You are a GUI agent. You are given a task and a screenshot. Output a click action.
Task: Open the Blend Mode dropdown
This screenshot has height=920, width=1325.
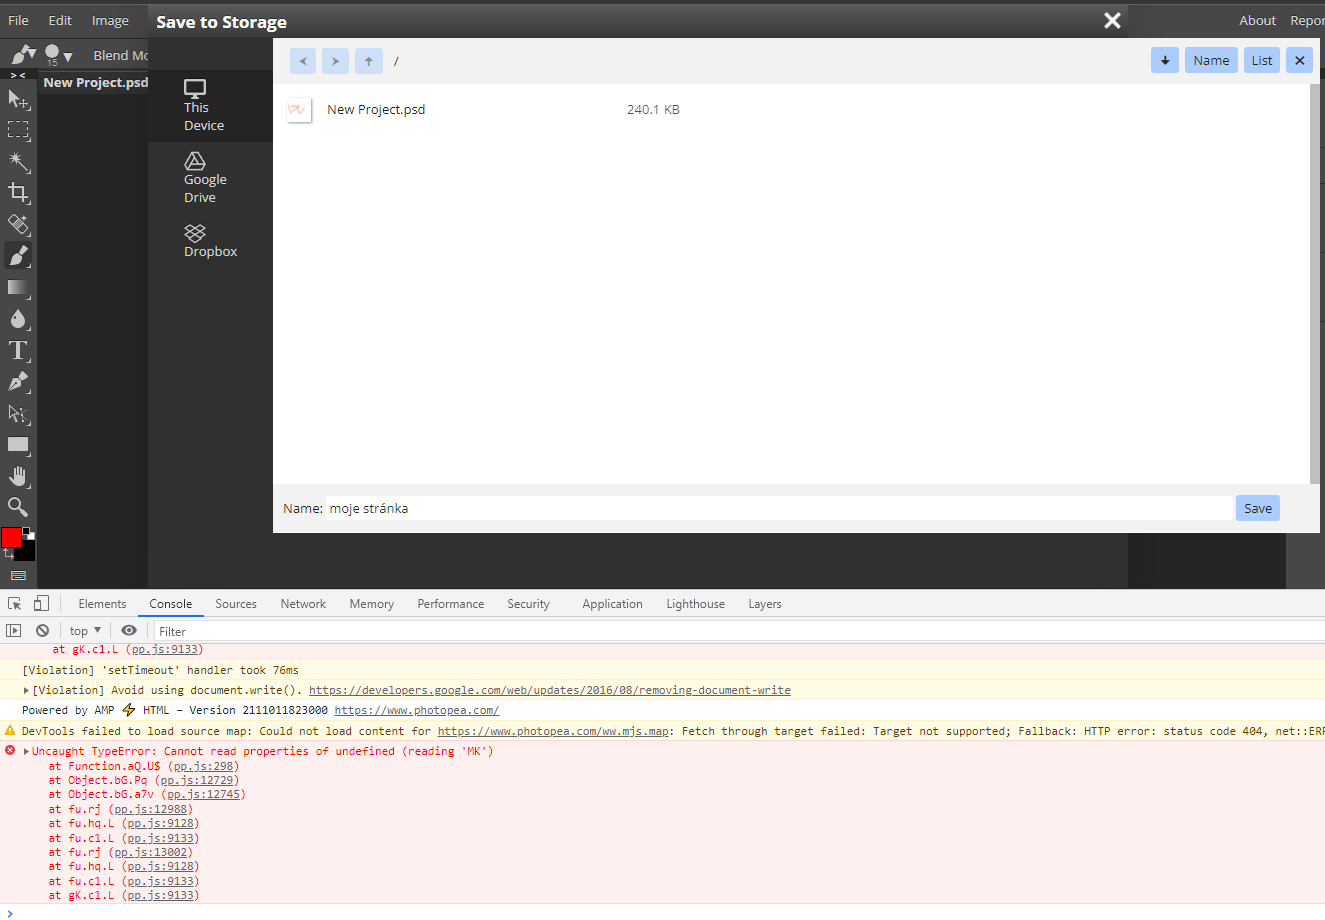[x=121, y=55]
